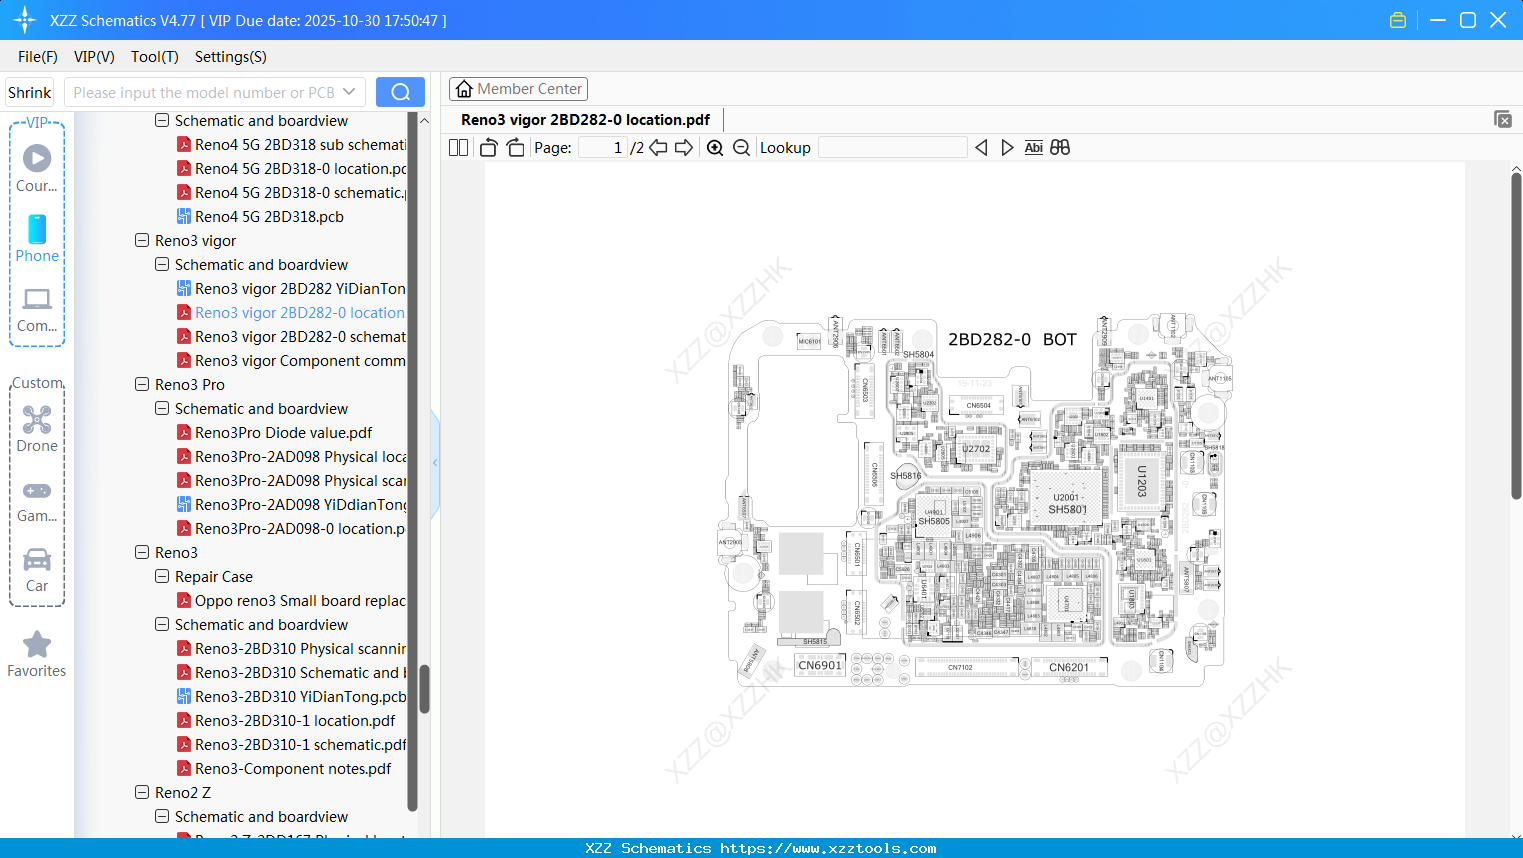Open Reno3-2BD310-1 schematic.pdf
Viewport: 1523px width, 858px height.
(x=291, y=745)
